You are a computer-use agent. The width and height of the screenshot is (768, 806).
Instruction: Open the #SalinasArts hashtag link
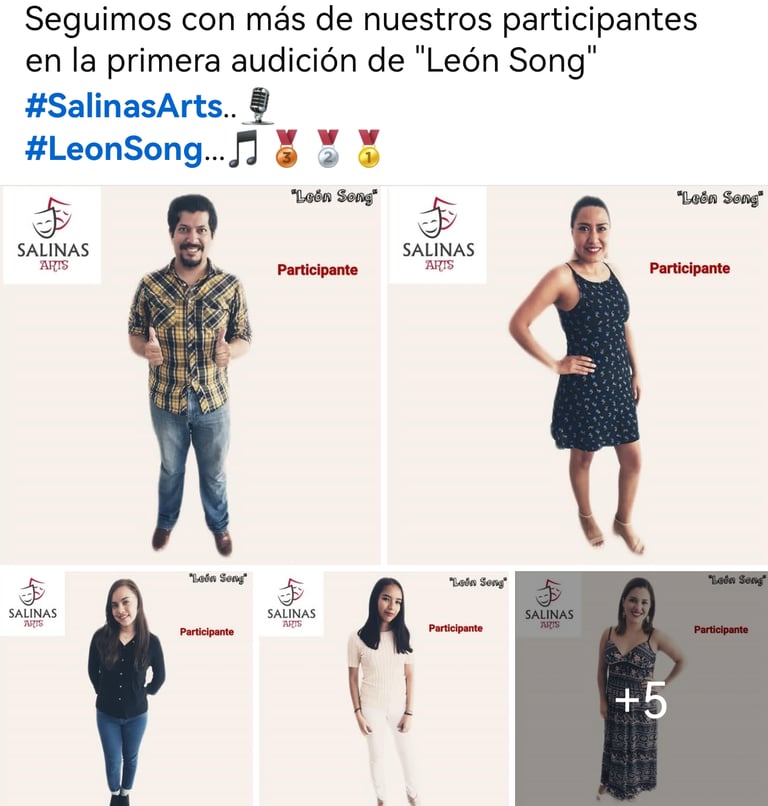tap(123, 106)
